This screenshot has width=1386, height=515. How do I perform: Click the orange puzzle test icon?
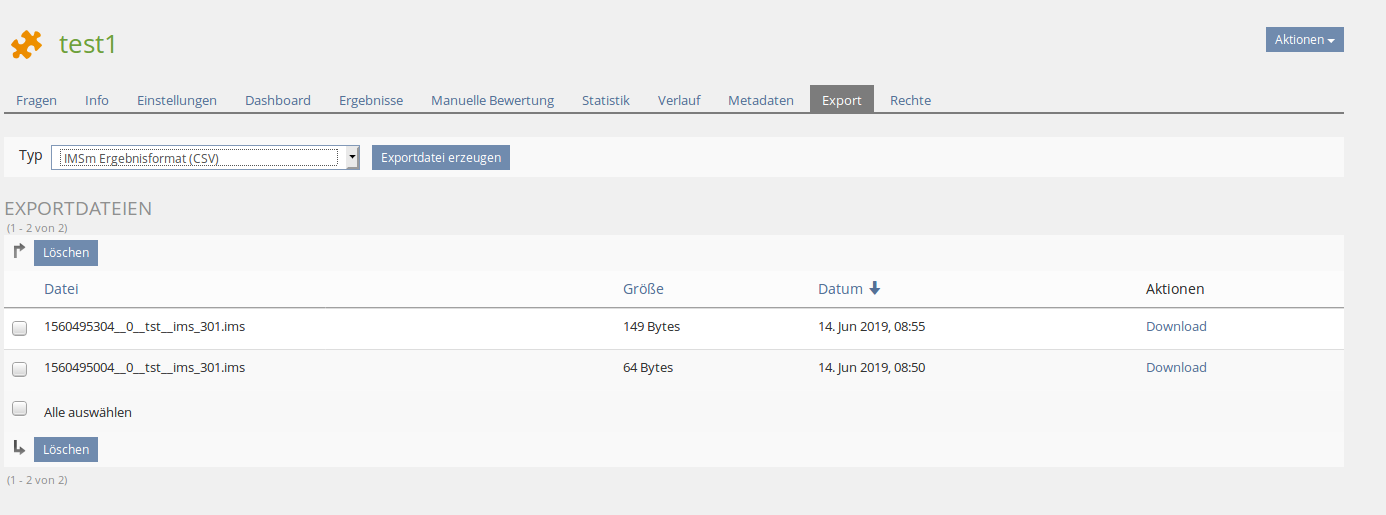[26, 44]
